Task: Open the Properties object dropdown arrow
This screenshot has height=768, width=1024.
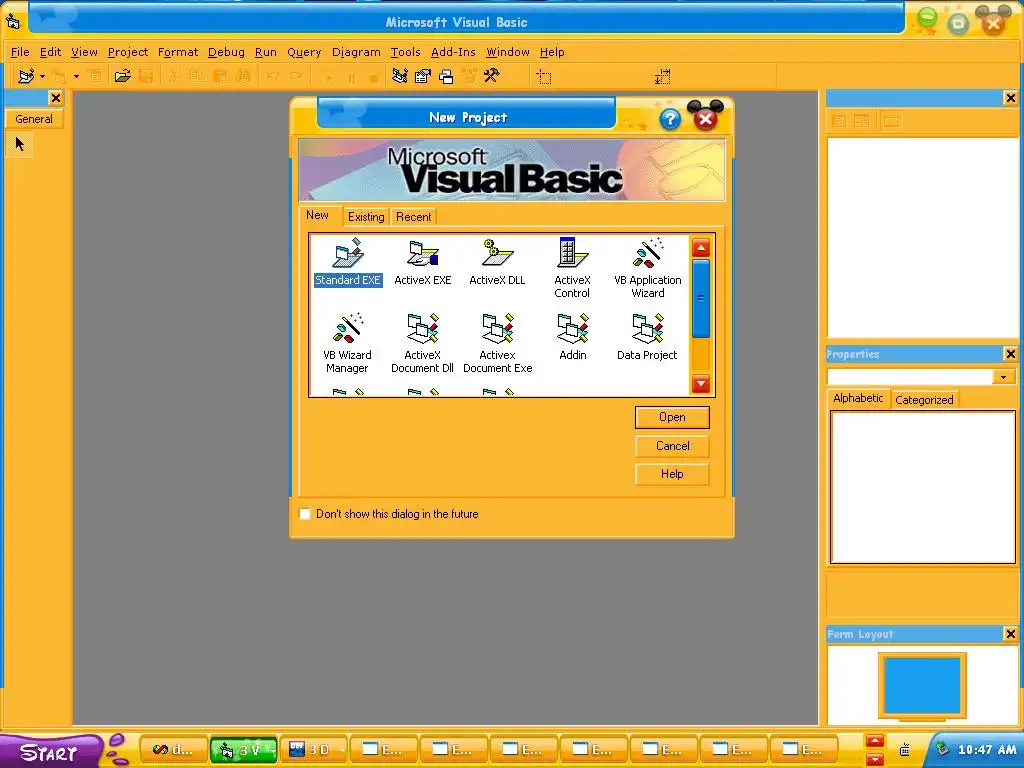Action: (1003, 377)
